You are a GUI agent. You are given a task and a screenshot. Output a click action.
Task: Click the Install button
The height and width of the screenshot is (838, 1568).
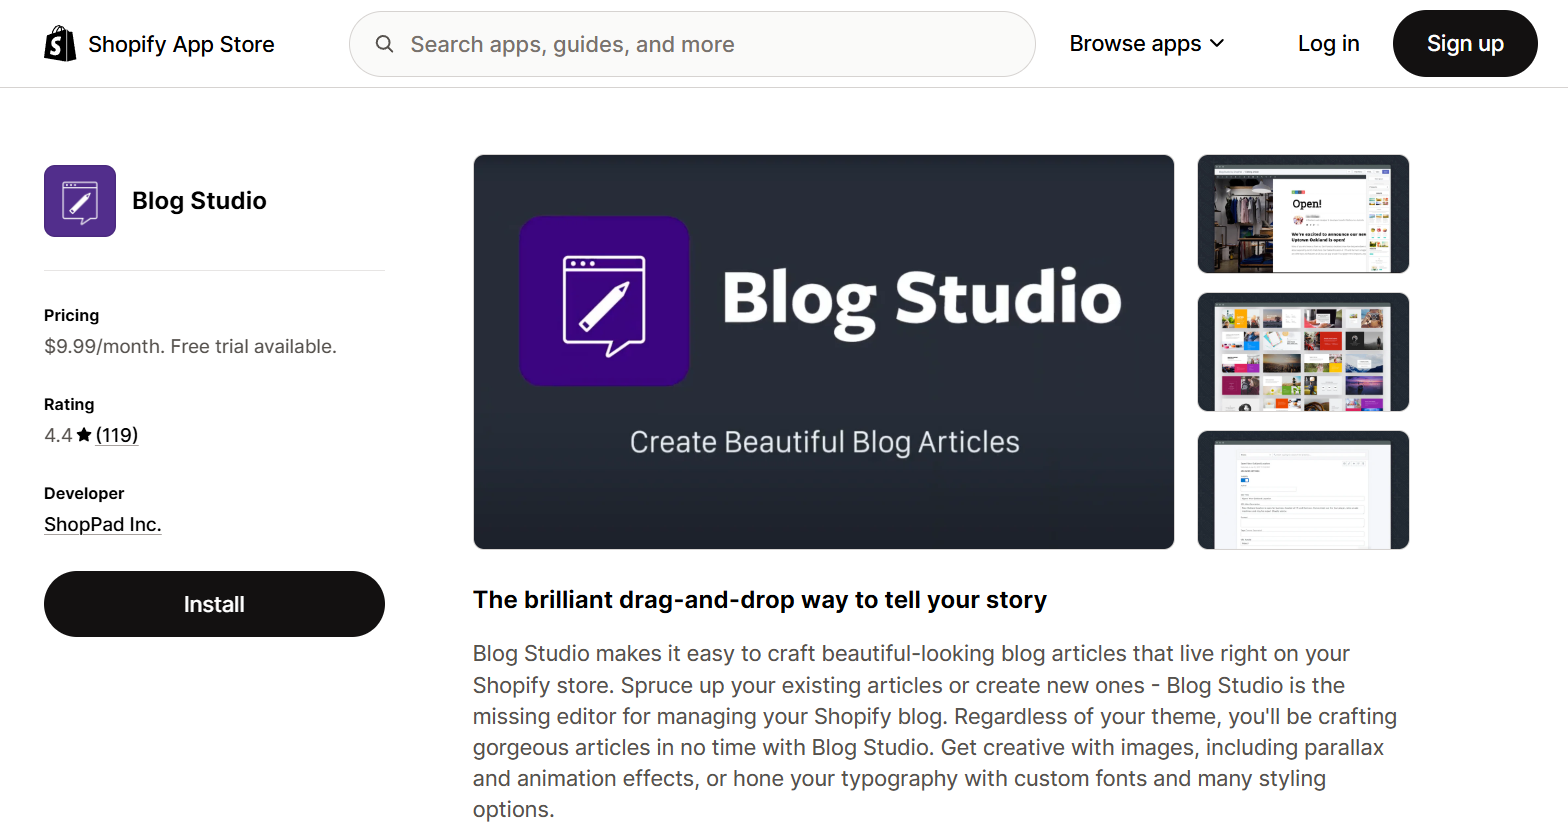[x=214, y=604]
